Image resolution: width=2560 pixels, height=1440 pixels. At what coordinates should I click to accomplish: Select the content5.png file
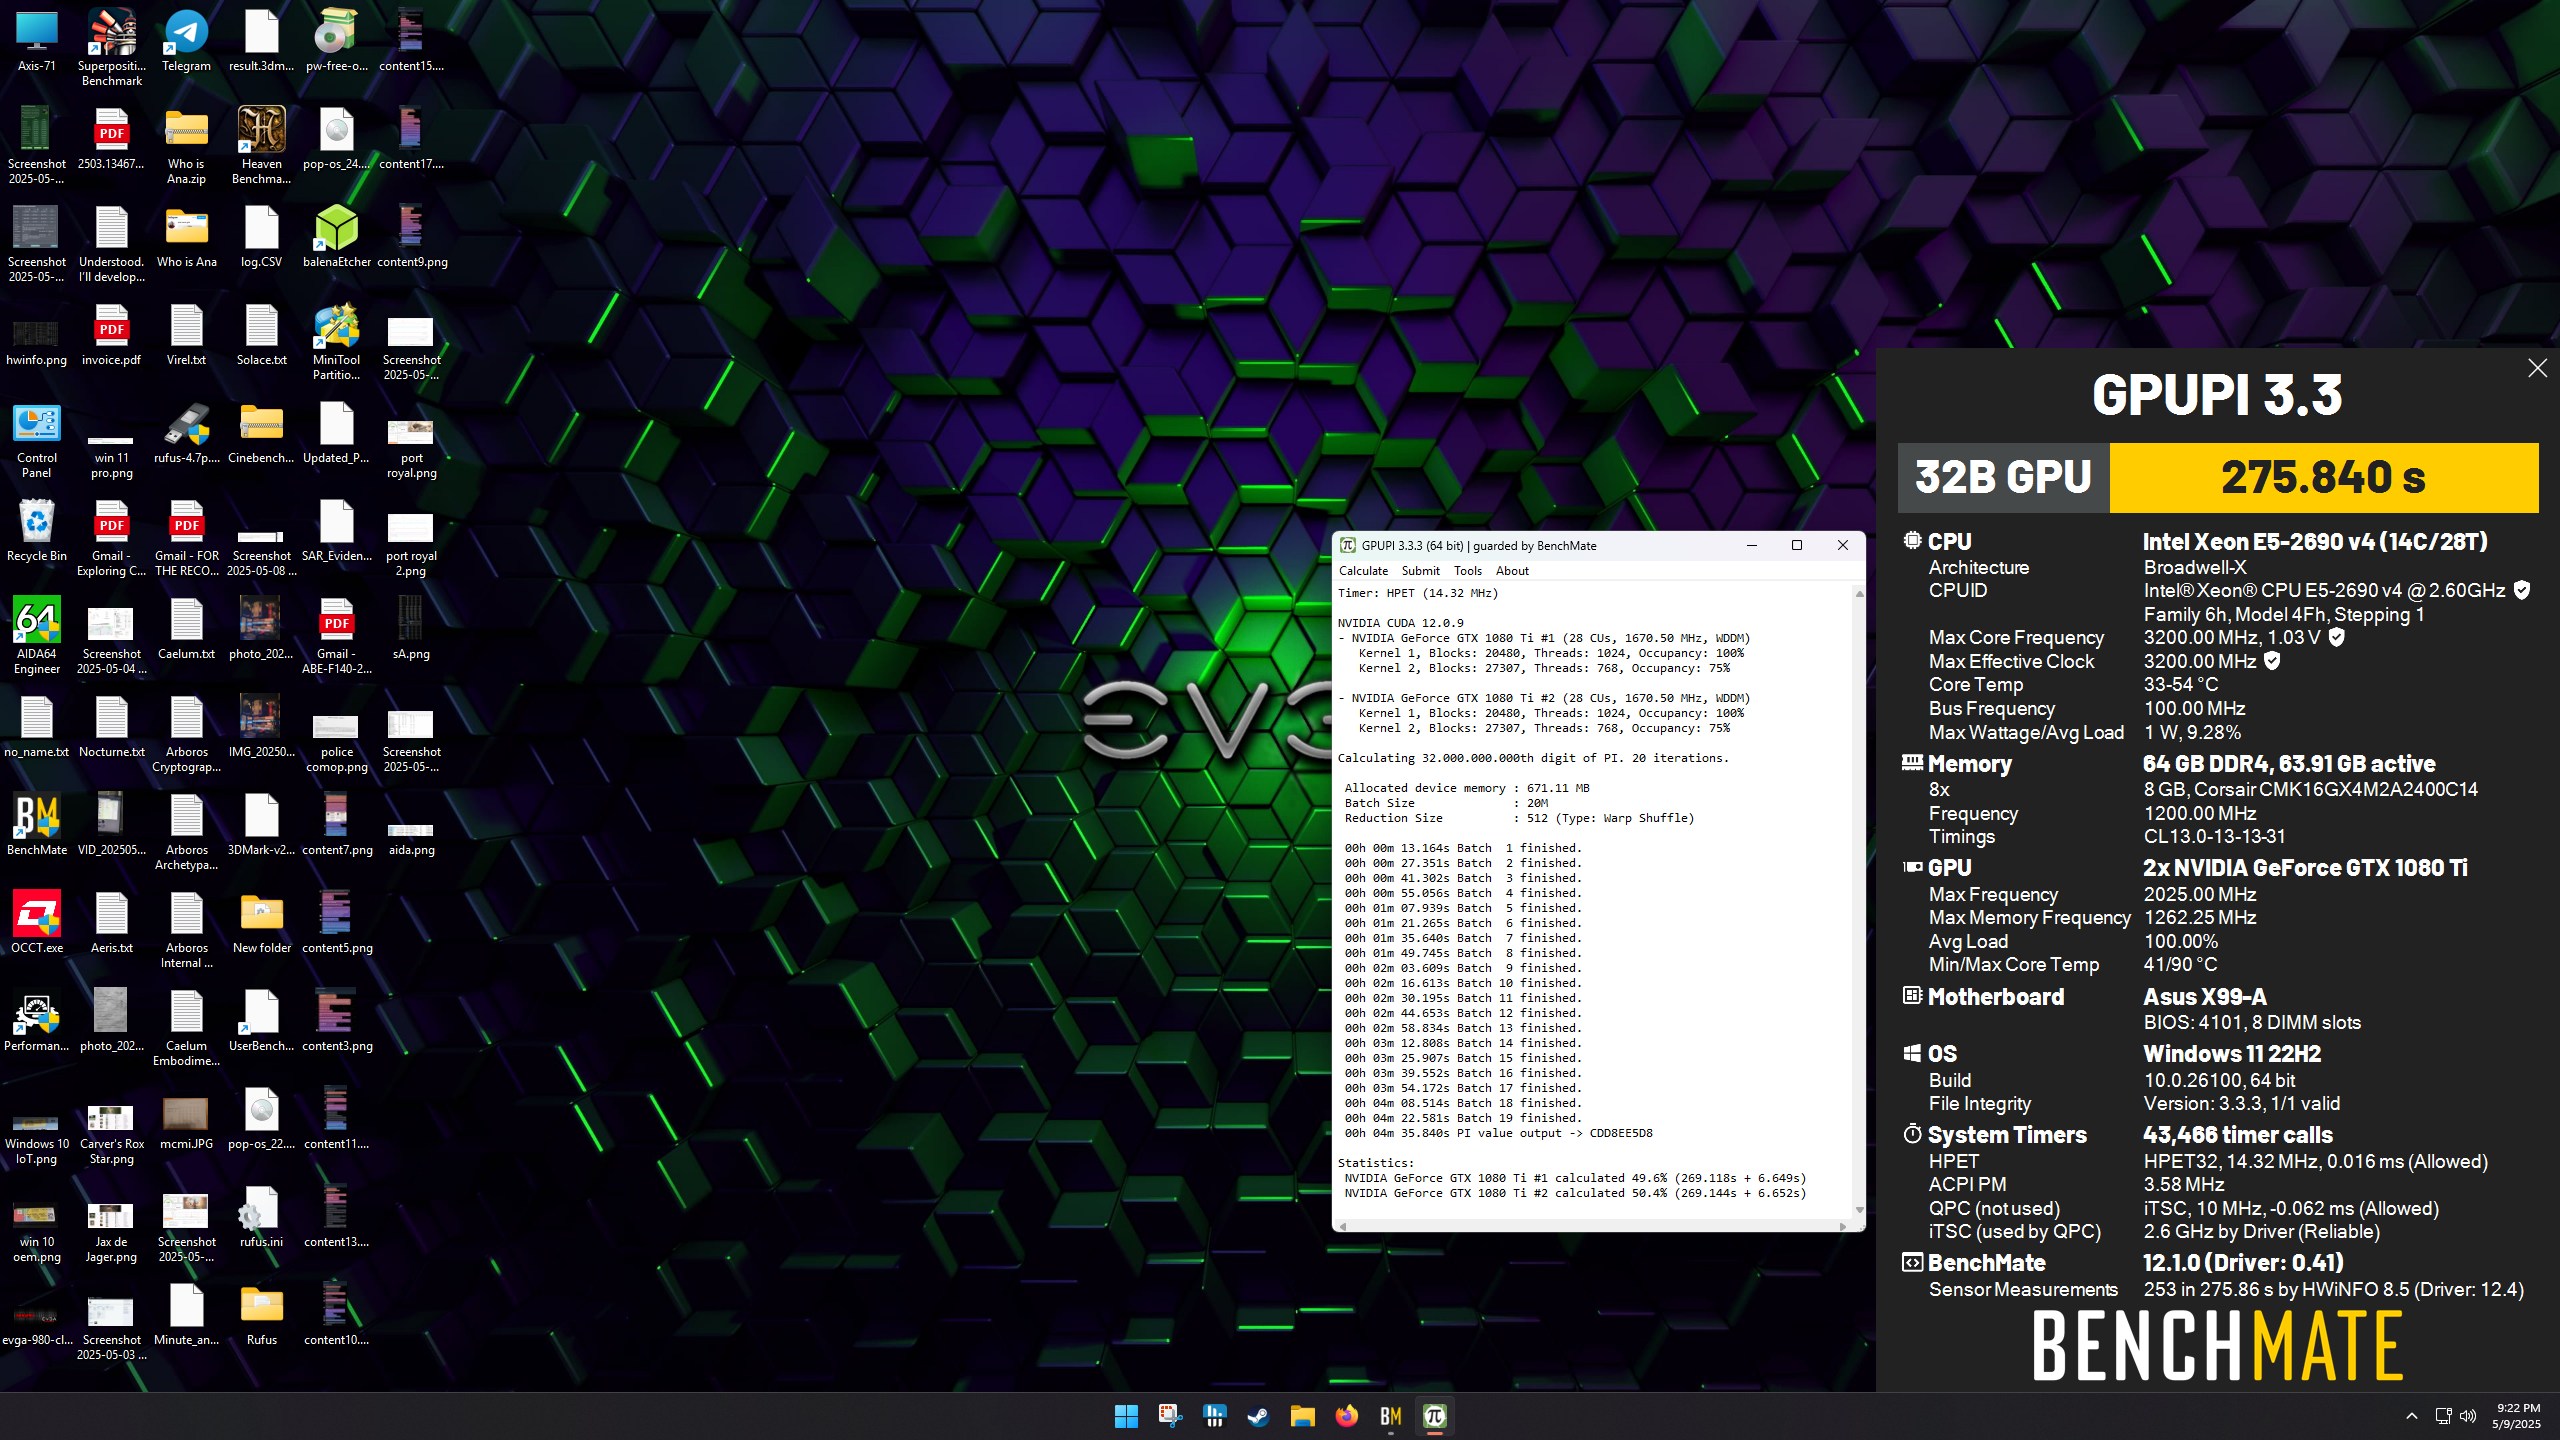pyautogui.click(x=337, y=923)
